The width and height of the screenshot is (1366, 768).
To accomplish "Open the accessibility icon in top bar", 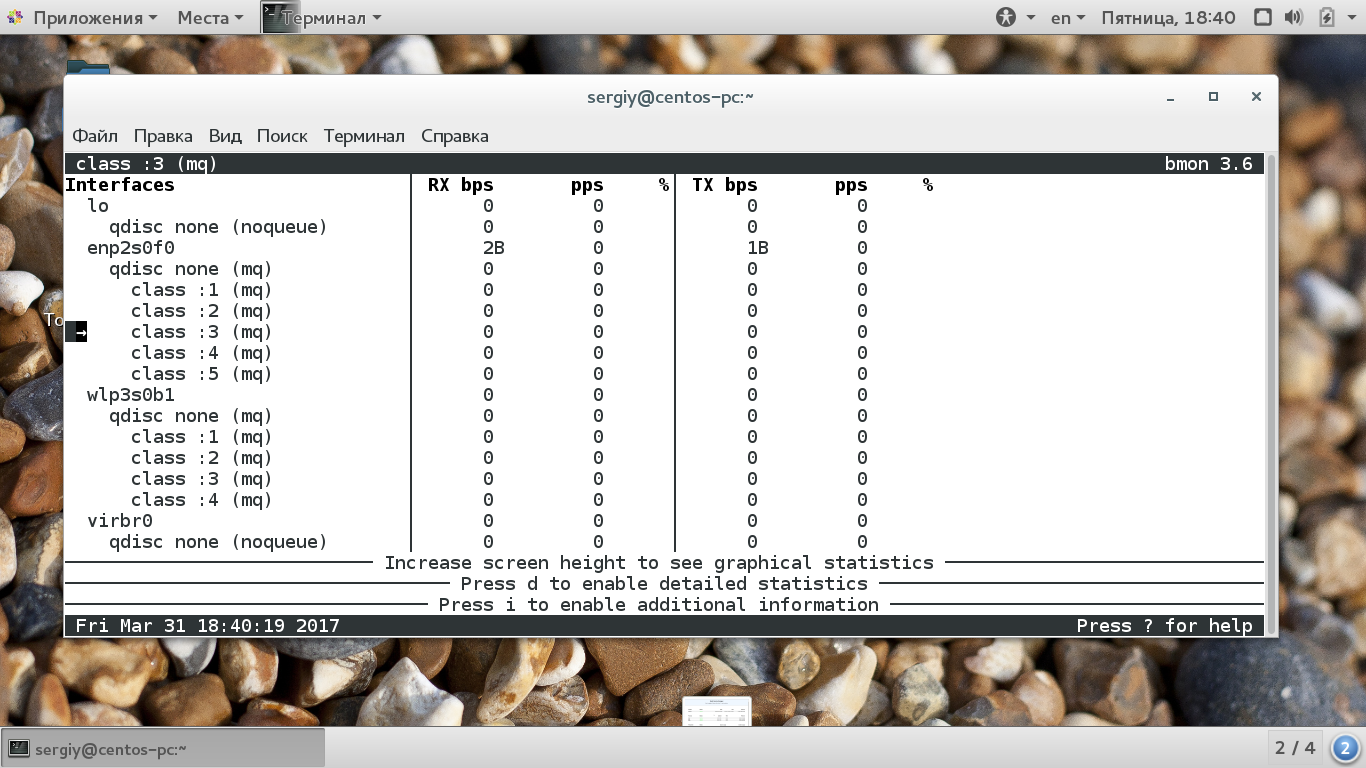I will pos(1005,17).
